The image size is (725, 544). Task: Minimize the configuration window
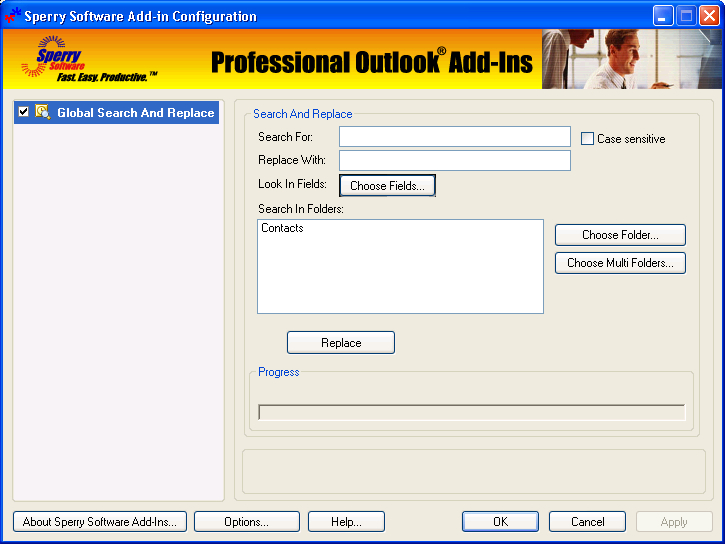coord(663,16)
